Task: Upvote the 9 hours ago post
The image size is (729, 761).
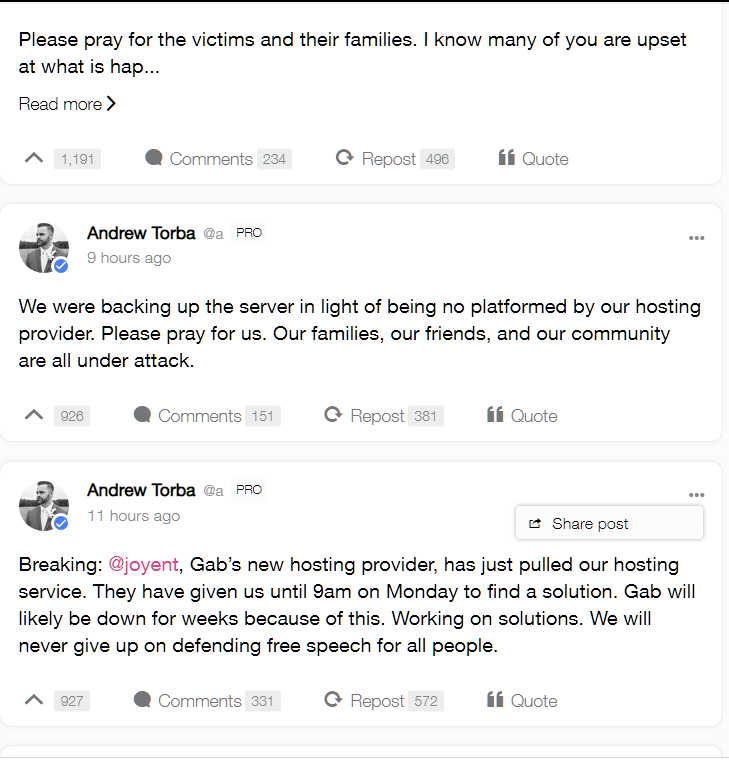Action: pos(34,415)
